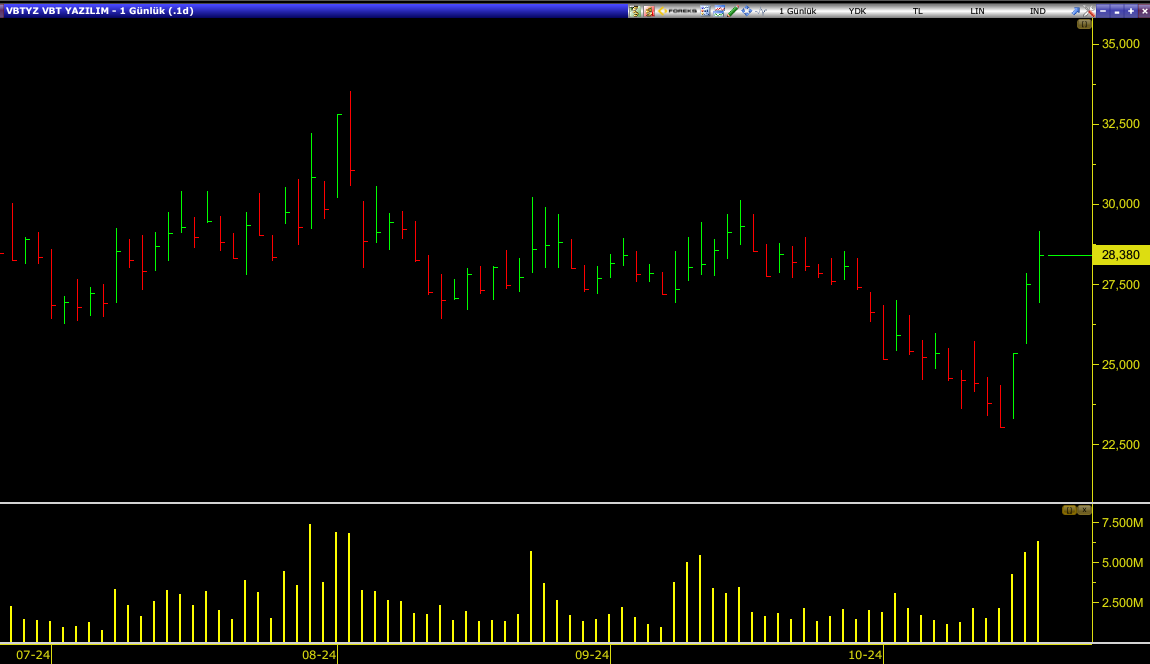Close the volume panel with x button
Screen dimensions: 1150x664
(x=1084, y=510)
